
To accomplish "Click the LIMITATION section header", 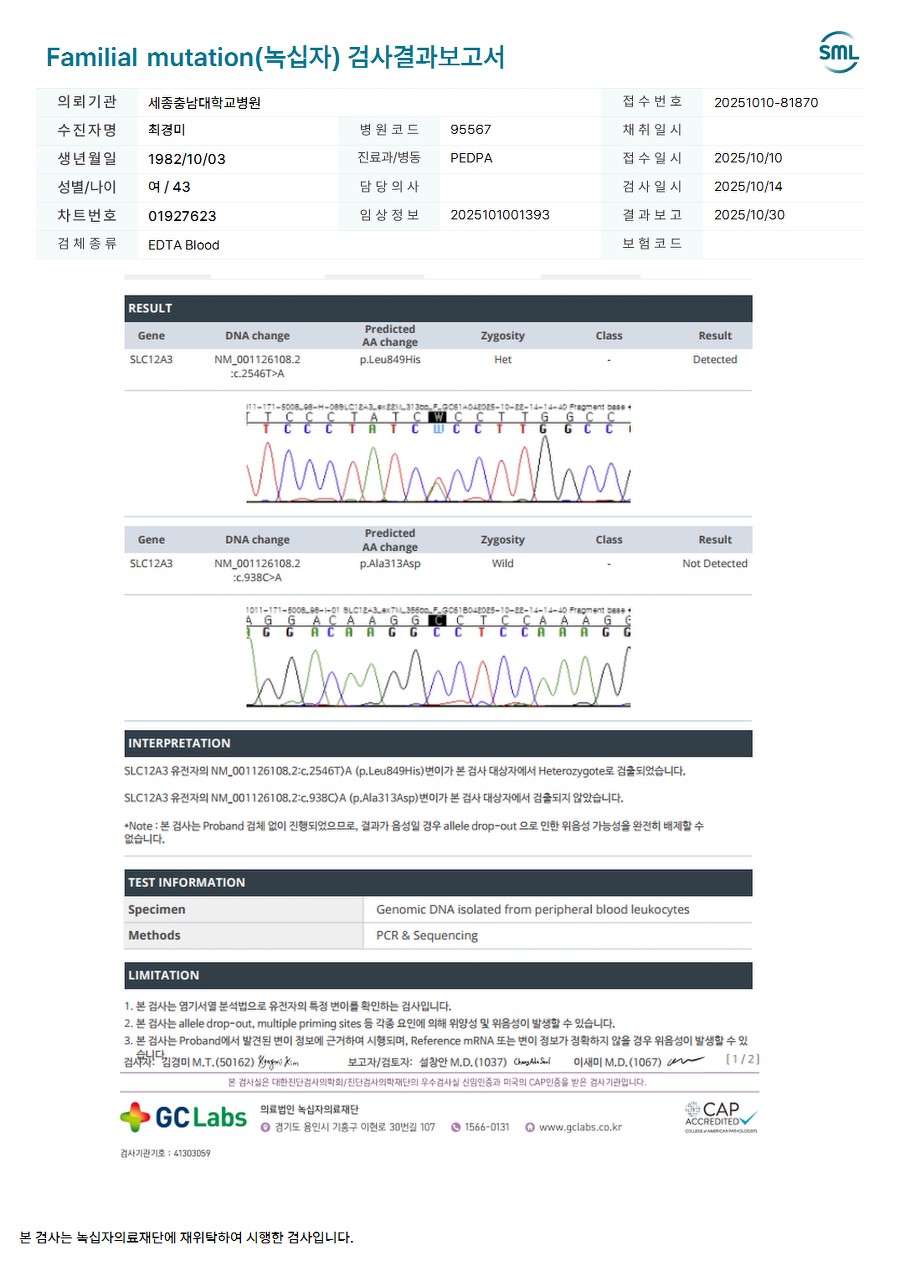I will (x=438, y=975).
